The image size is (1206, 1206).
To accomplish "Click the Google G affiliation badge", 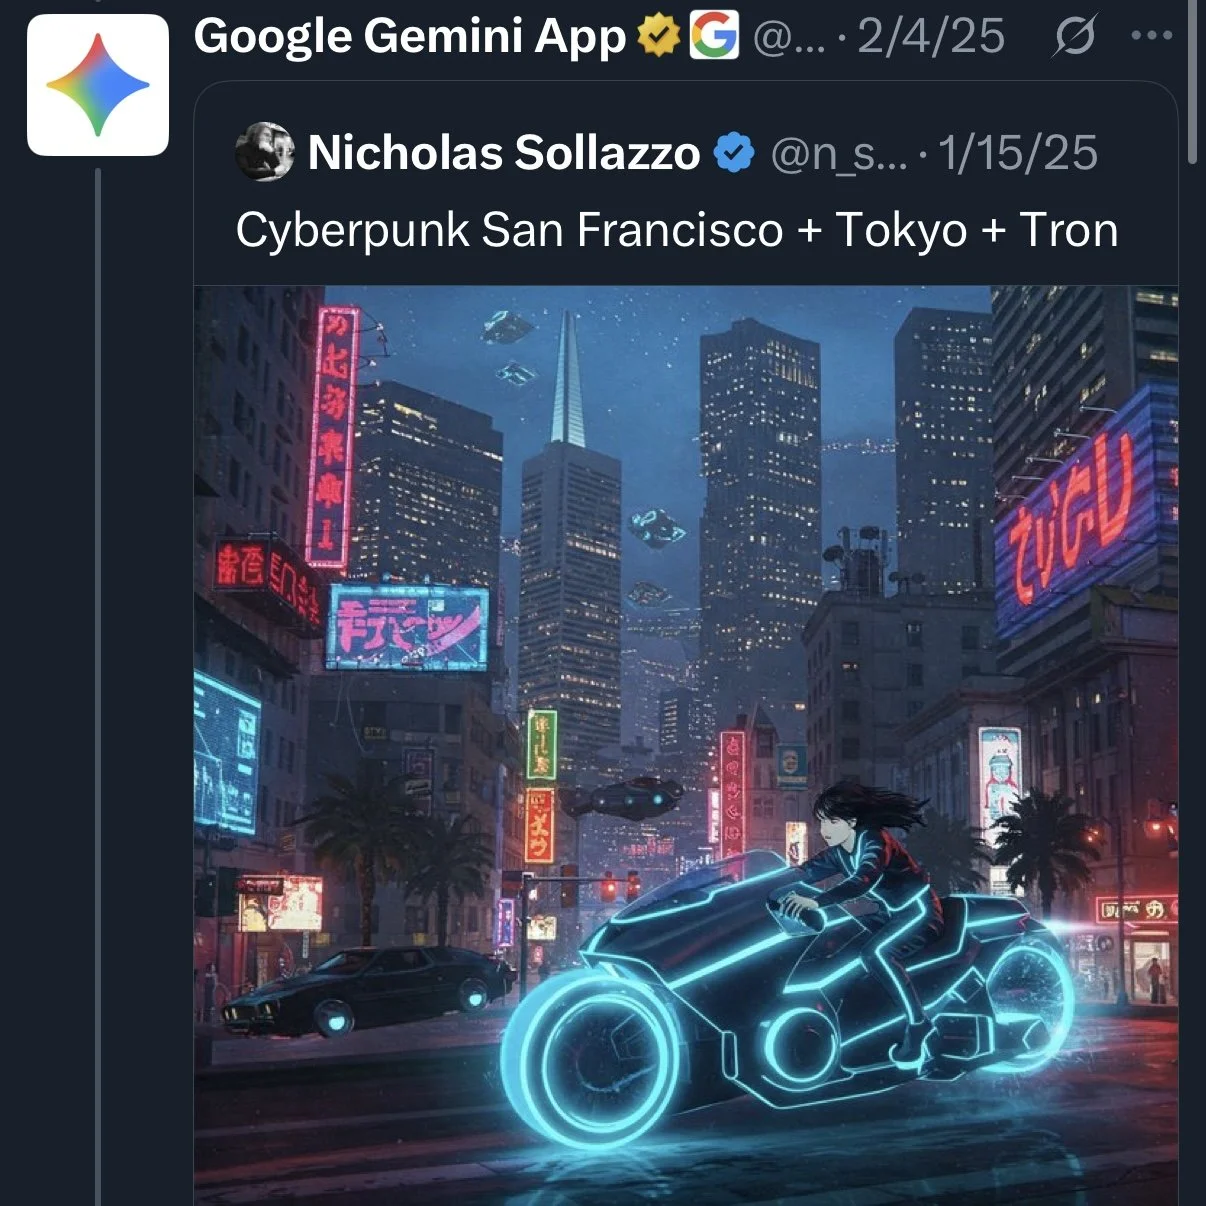I will click(x=714, y=35).
